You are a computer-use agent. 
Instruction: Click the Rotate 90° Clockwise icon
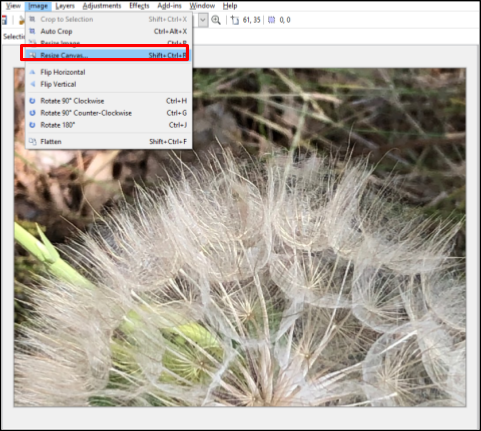point(32,101)
